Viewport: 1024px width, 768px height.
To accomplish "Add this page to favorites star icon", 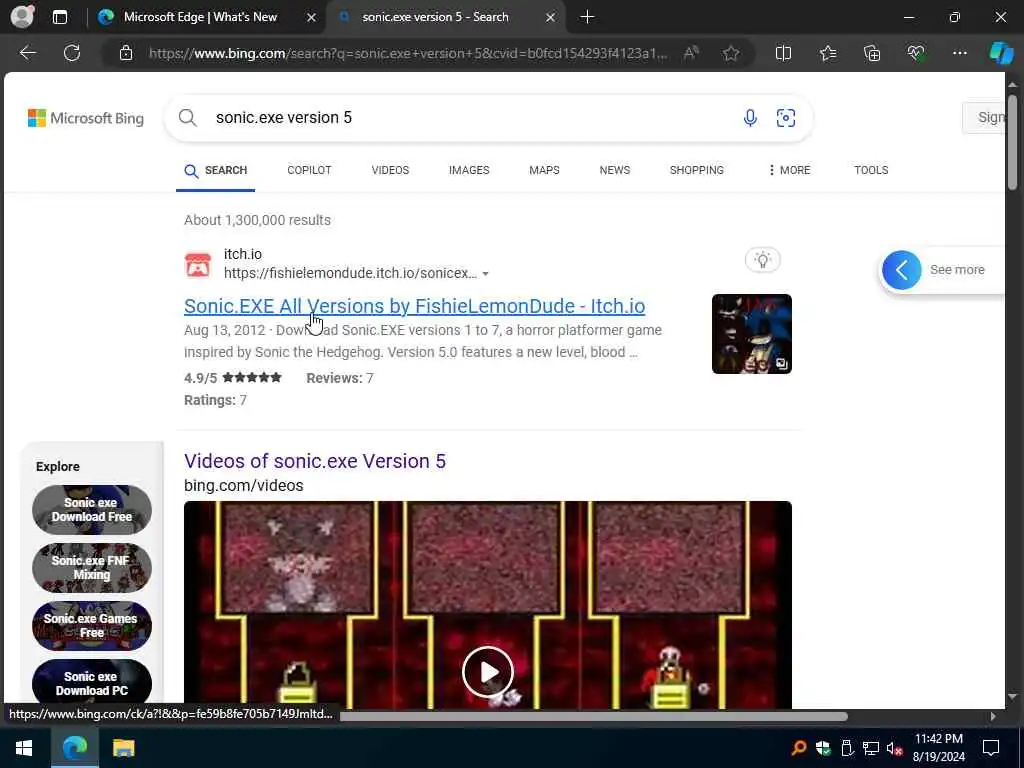I will pyautogui.click(x=731, y=53).
